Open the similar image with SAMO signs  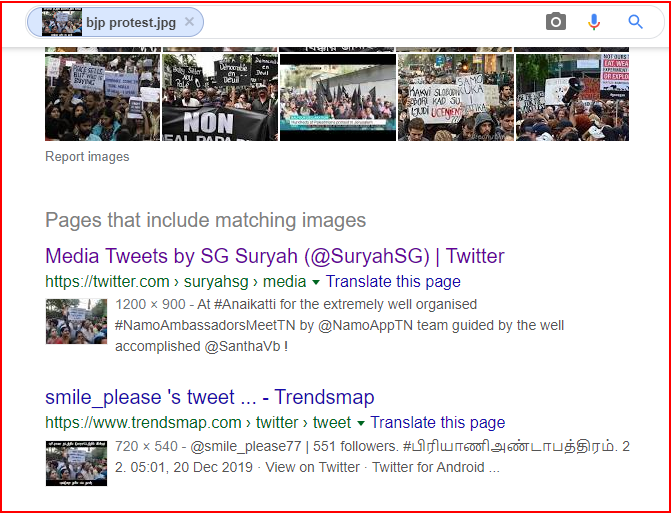(456, 97)
